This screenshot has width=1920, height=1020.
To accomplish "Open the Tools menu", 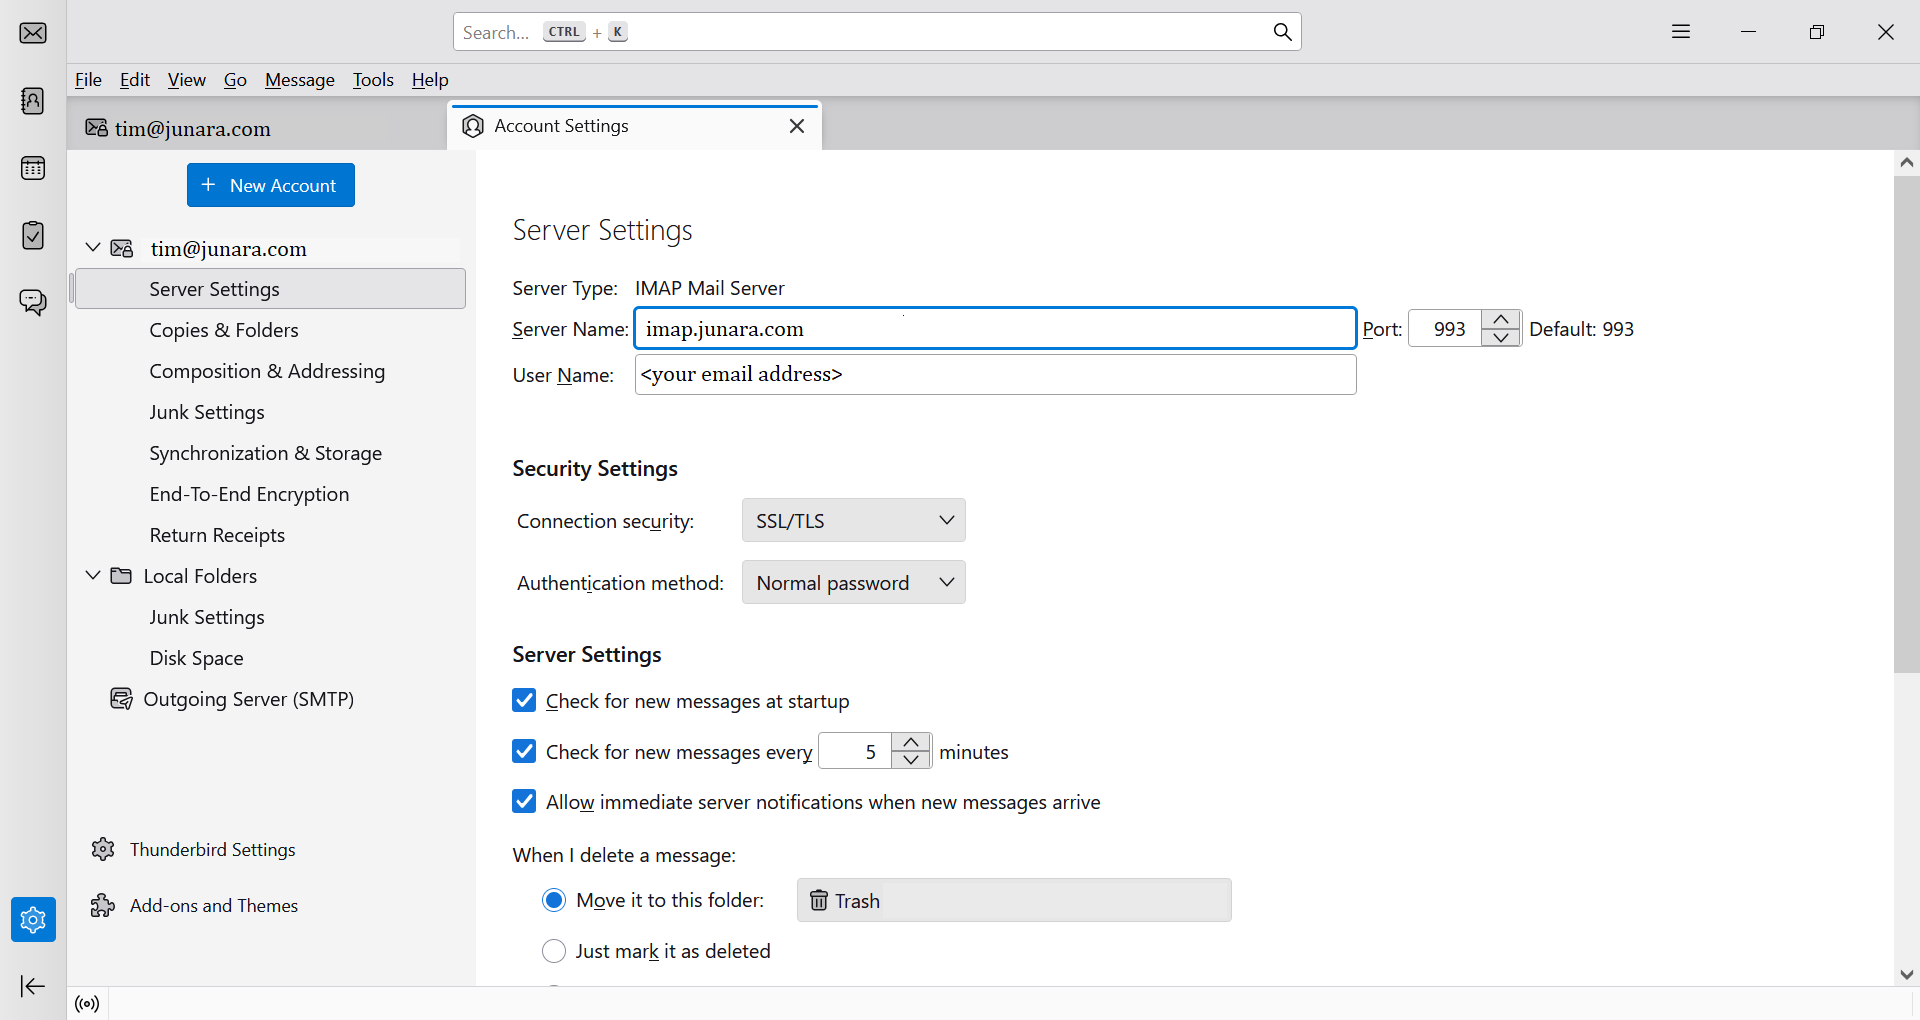I will point(373,80).
